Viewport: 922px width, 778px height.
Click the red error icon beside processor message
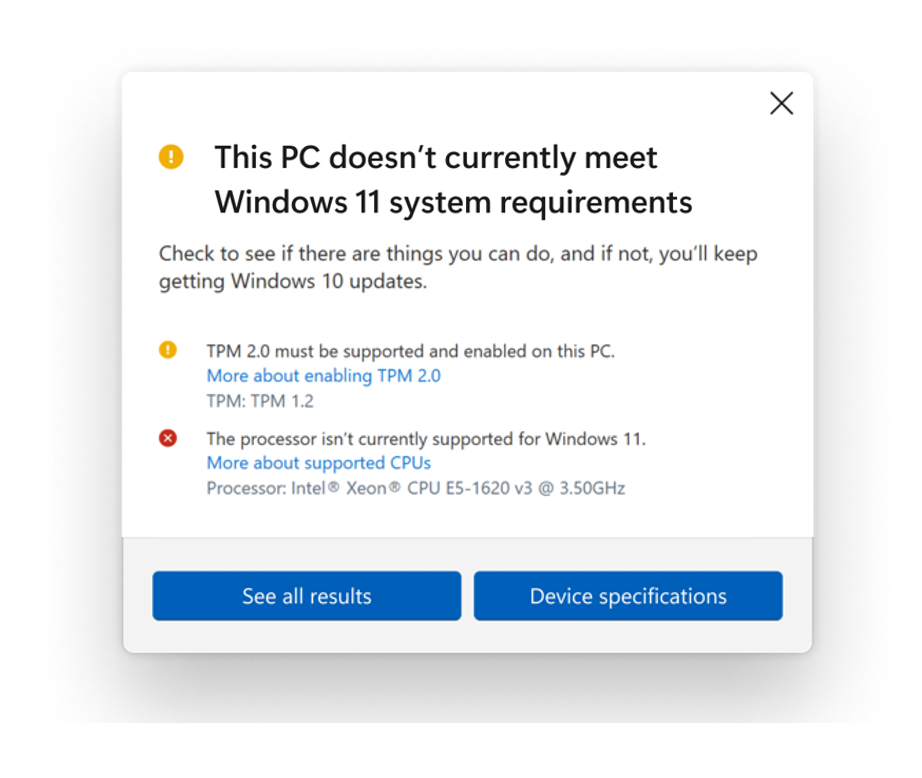168,437
